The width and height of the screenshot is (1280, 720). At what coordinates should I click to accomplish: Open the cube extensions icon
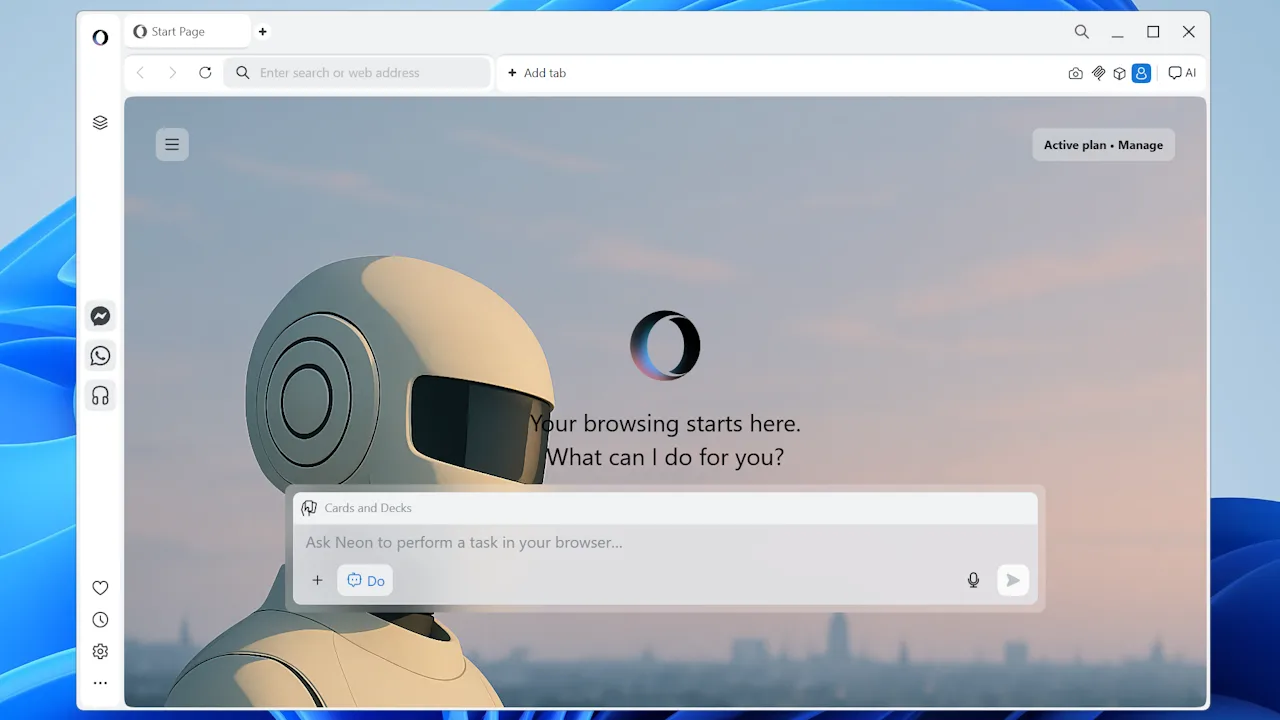click(1120, 73)
